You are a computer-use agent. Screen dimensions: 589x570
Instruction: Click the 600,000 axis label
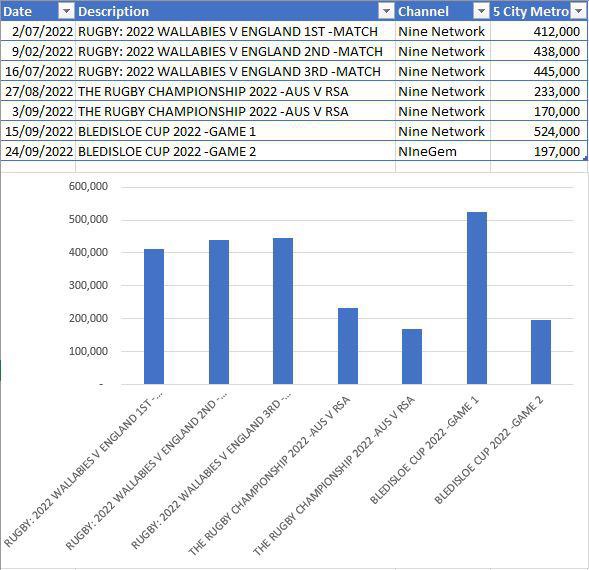click(x=88, y=186)
